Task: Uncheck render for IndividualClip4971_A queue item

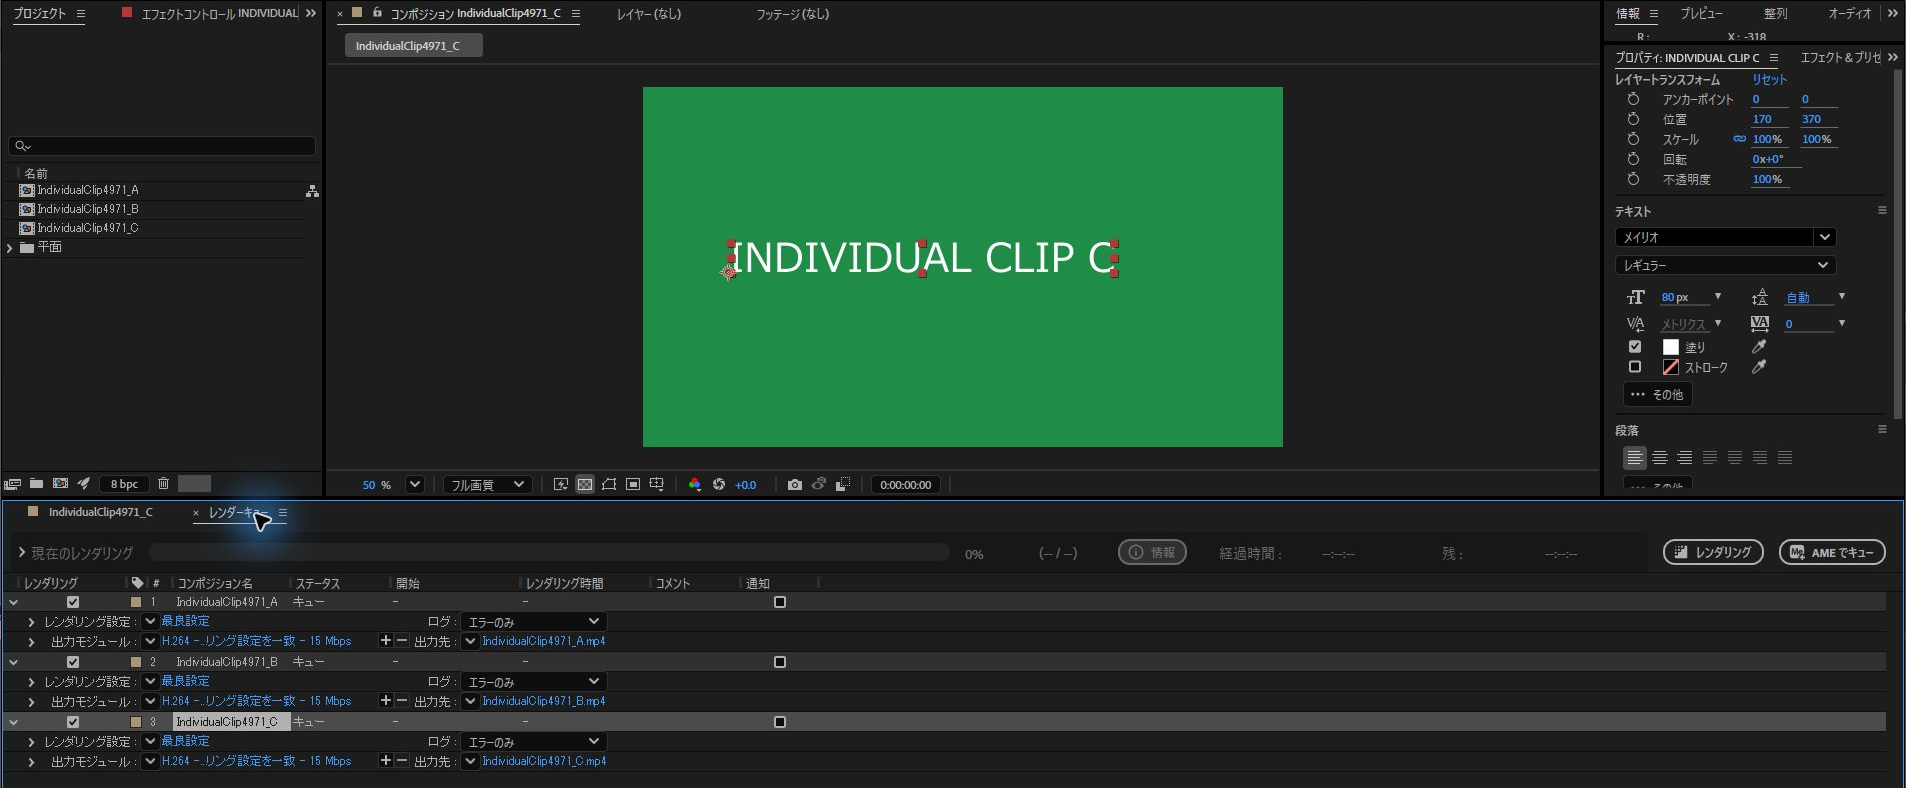Action: point(73,602)
